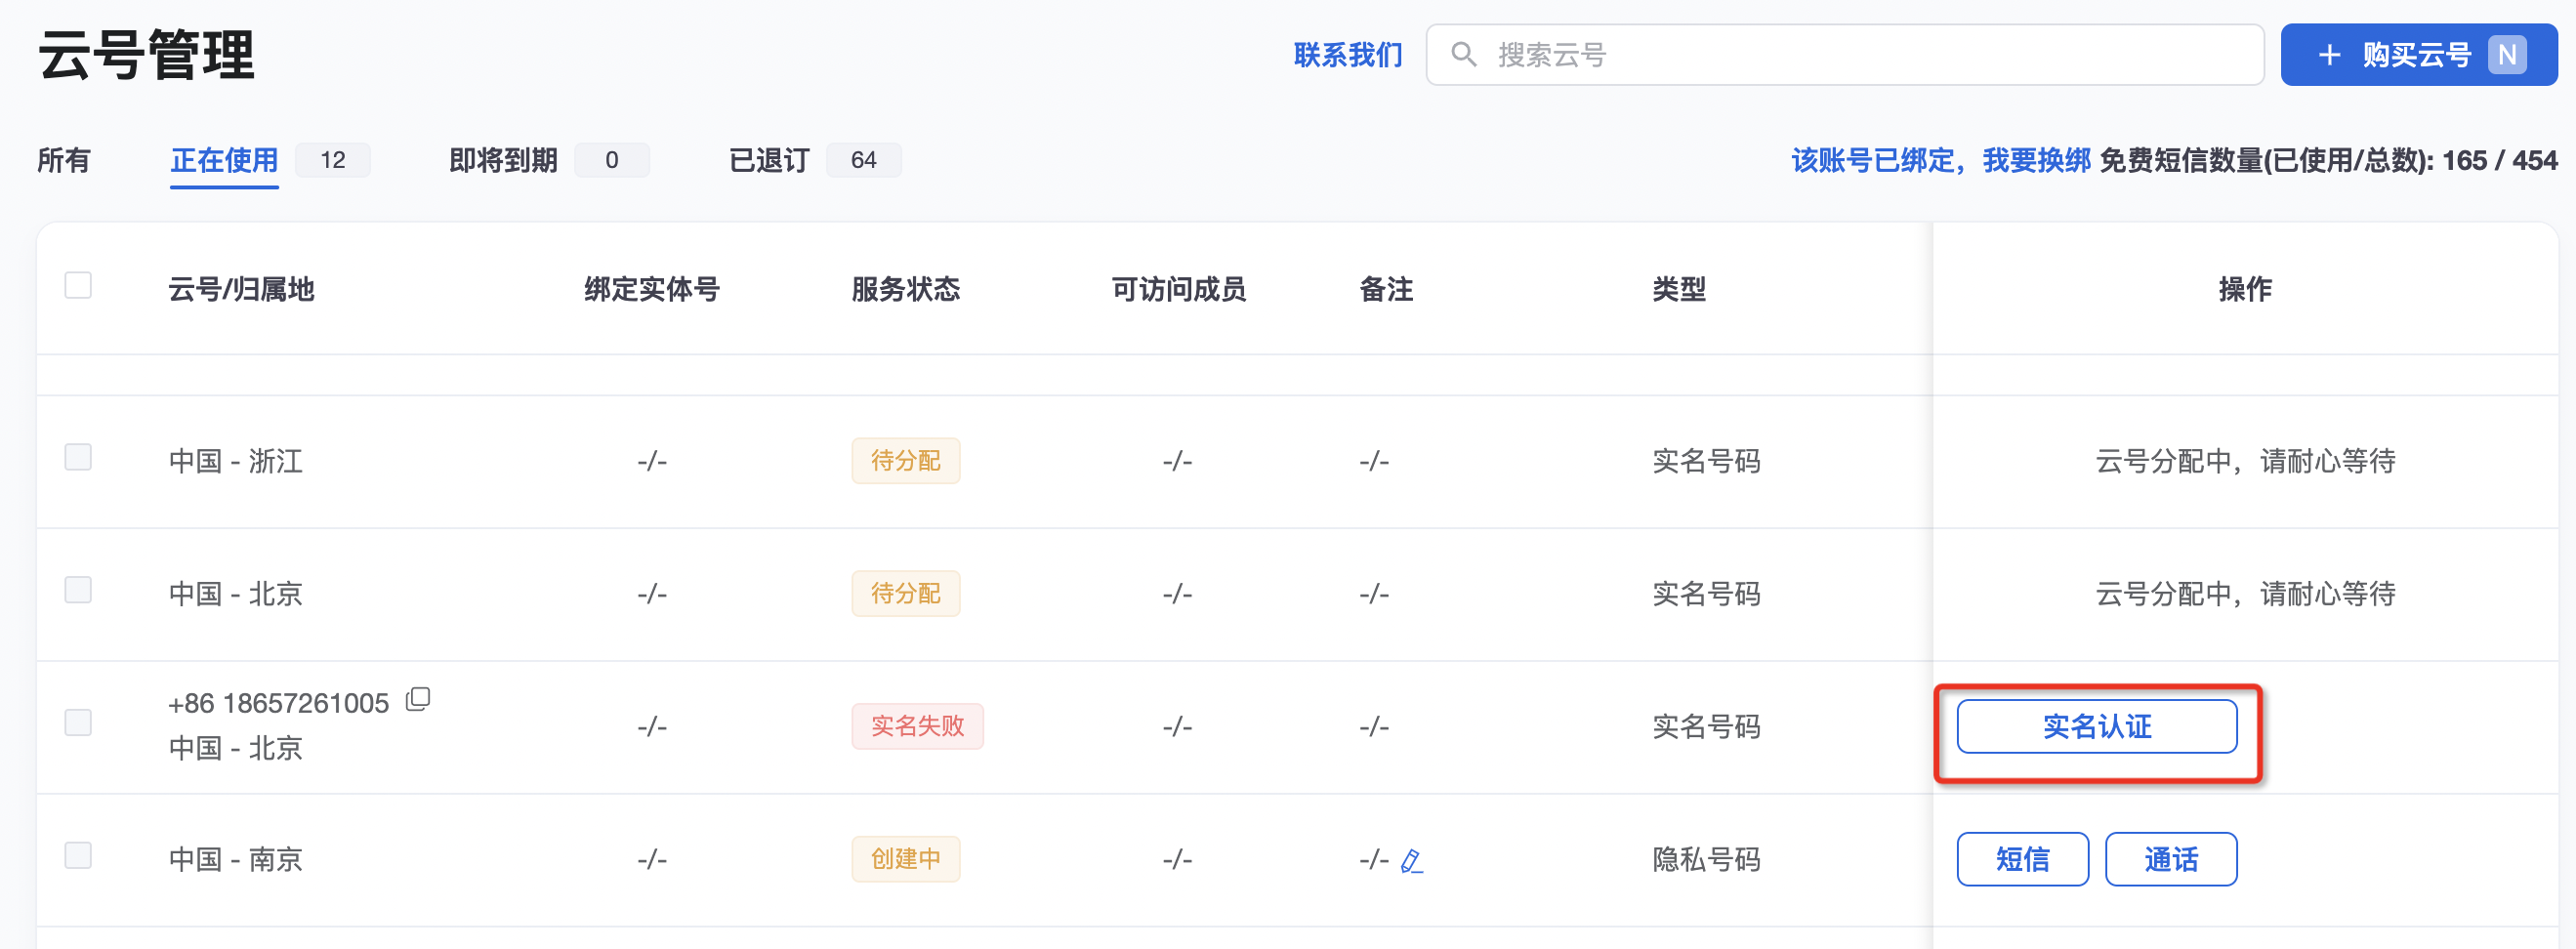The image size is (2576, 949).
Task: Click the copy icon next to +86 18657261005
Action: coord(418,700)
